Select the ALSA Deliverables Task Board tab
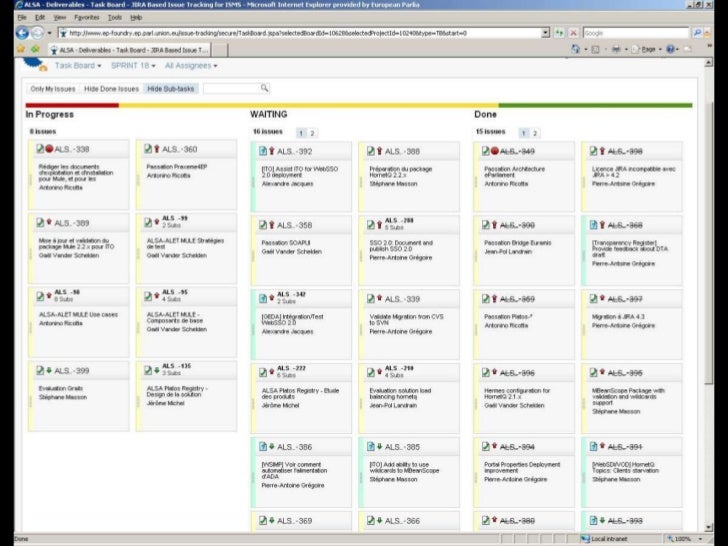 point(130,50)
